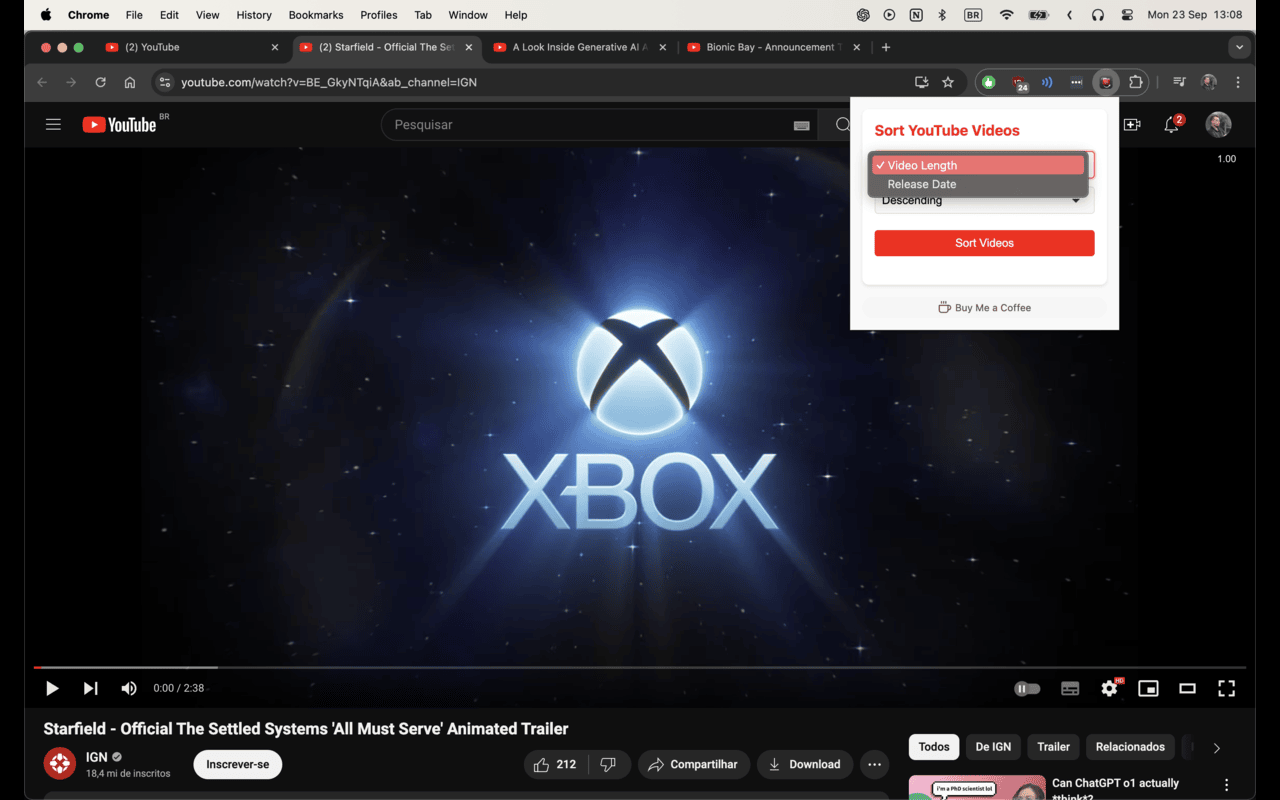The width and height of the screenshot is (1280, 800).
Task: Click the Download button
Action: click(x=805, y=764)
